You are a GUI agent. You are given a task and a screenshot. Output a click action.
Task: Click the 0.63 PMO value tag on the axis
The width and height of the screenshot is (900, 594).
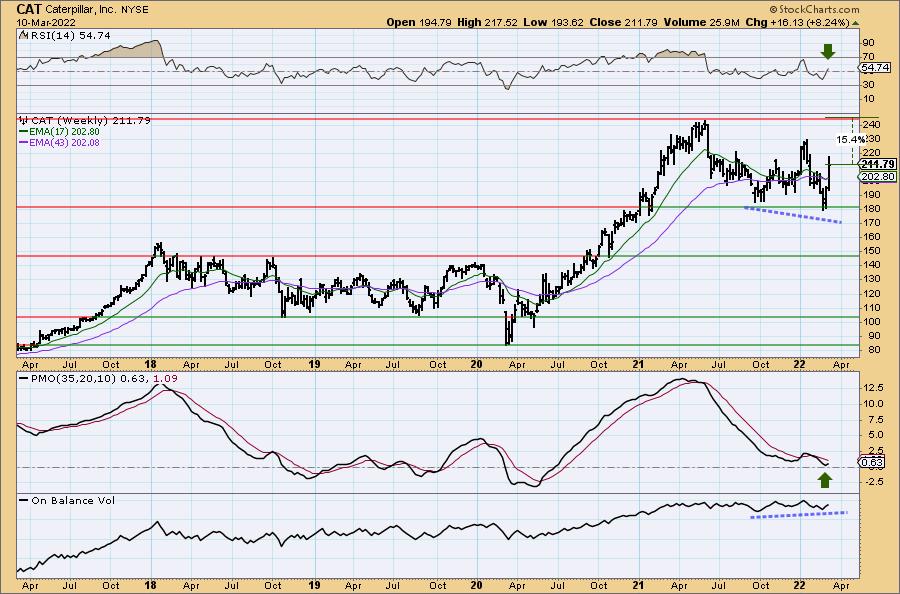point(872,462)
